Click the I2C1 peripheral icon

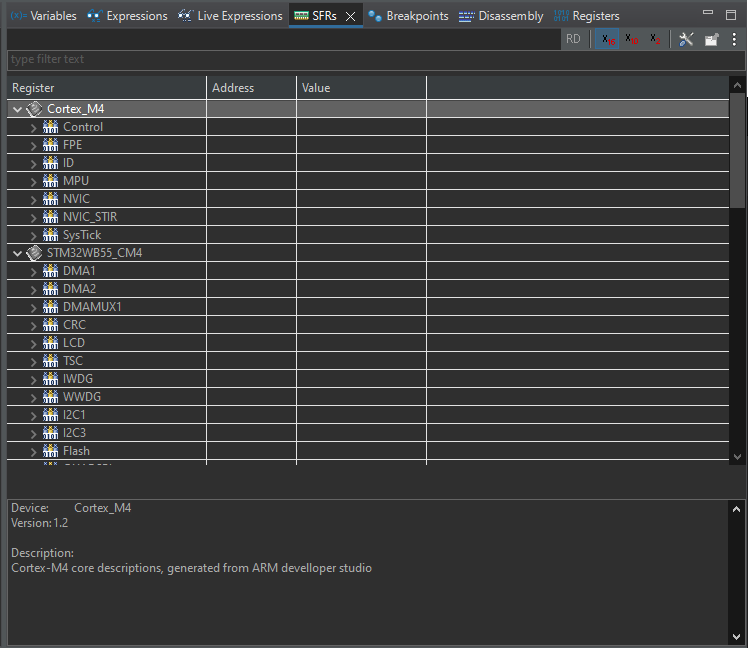(x=51, y=415)
